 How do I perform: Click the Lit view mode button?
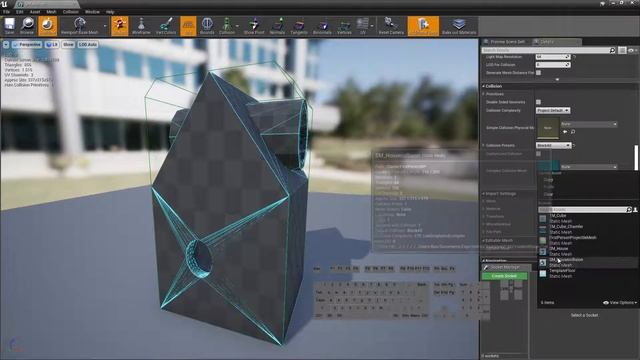pyautogui.click(x=52, y=44)
